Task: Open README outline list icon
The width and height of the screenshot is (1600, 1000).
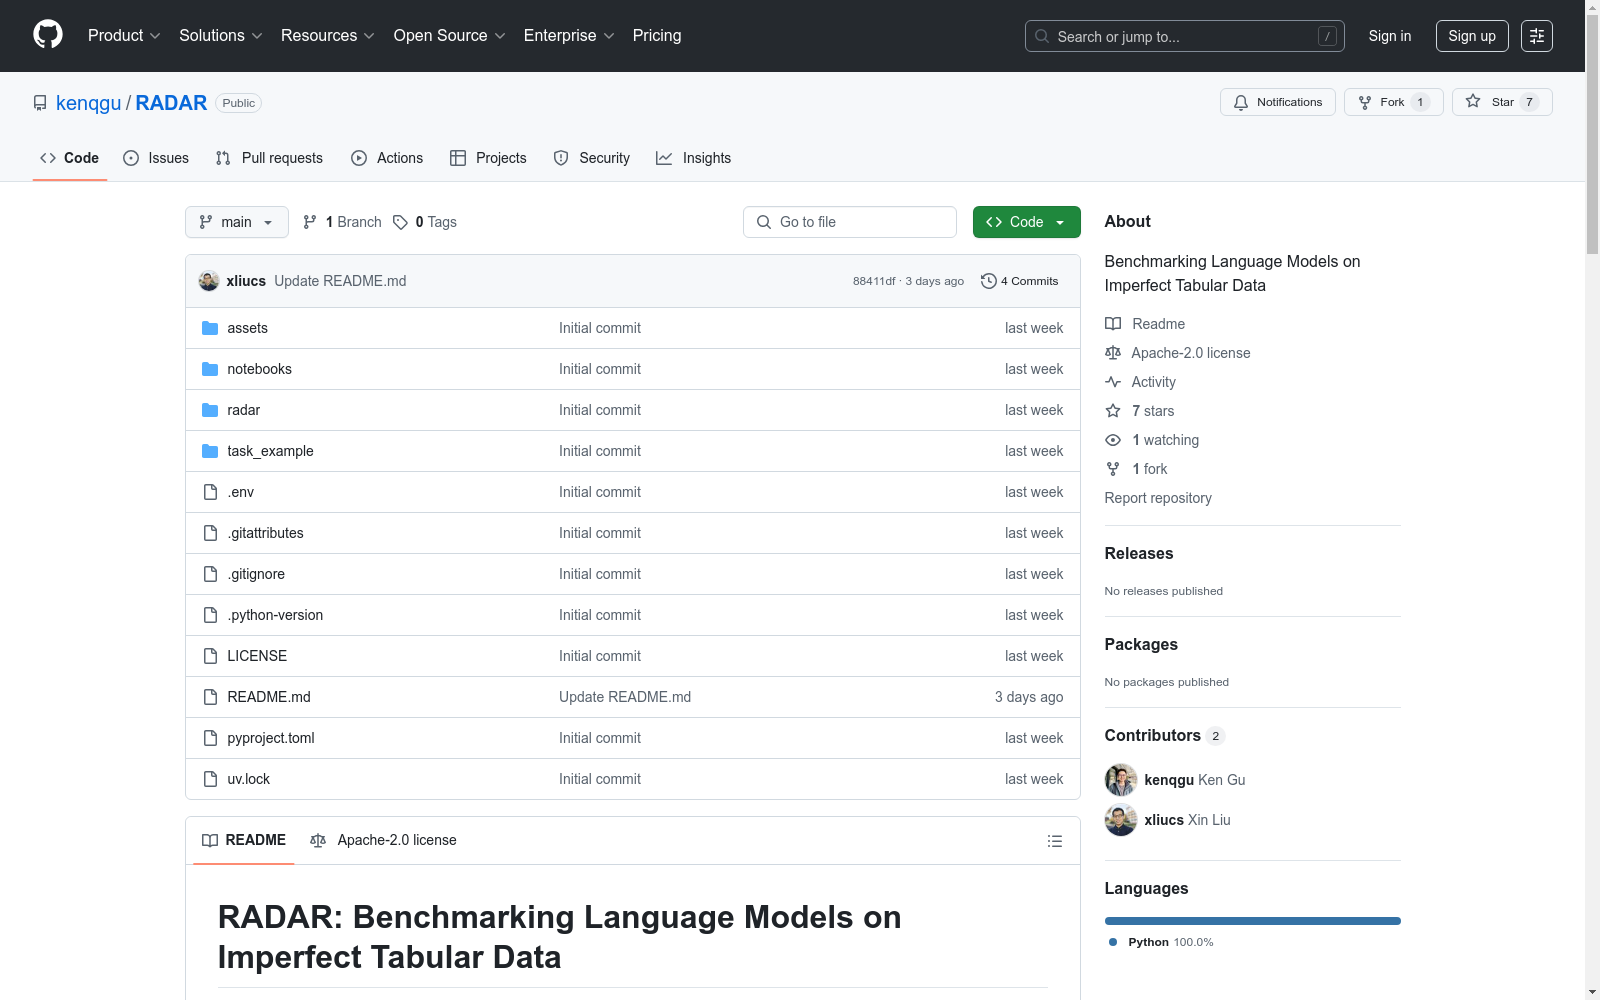Action: point(1054,841)
